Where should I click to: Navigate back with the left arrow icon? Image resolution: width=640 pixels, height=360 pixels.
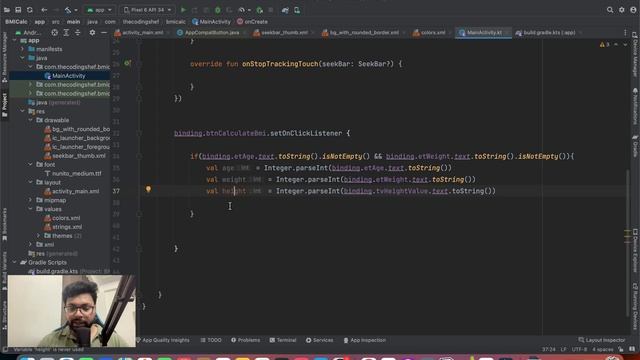coord(44,10)
